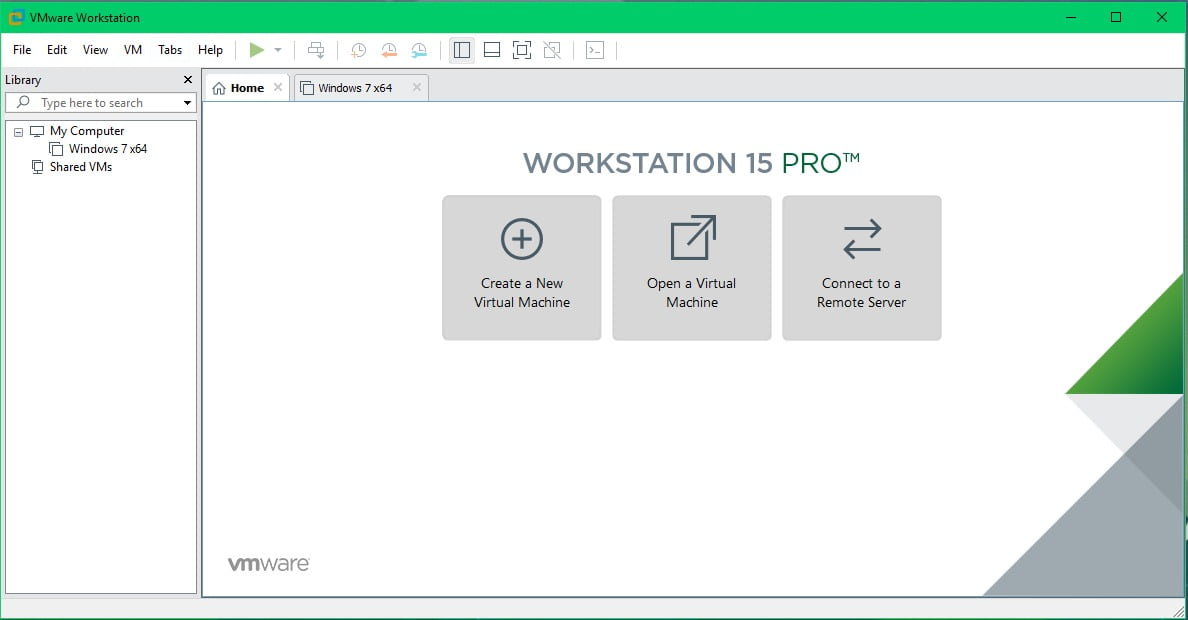This screenshot has width=1188, height=620.
Task: Open the Tabs menu
Action: click(170, 50)
